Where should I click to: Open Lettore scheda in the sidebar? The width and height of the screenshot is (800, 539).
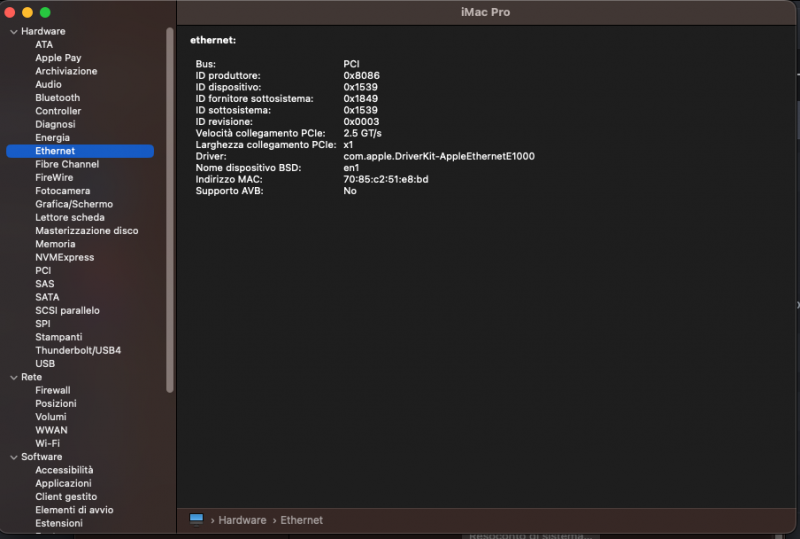(x=70, y=217)
